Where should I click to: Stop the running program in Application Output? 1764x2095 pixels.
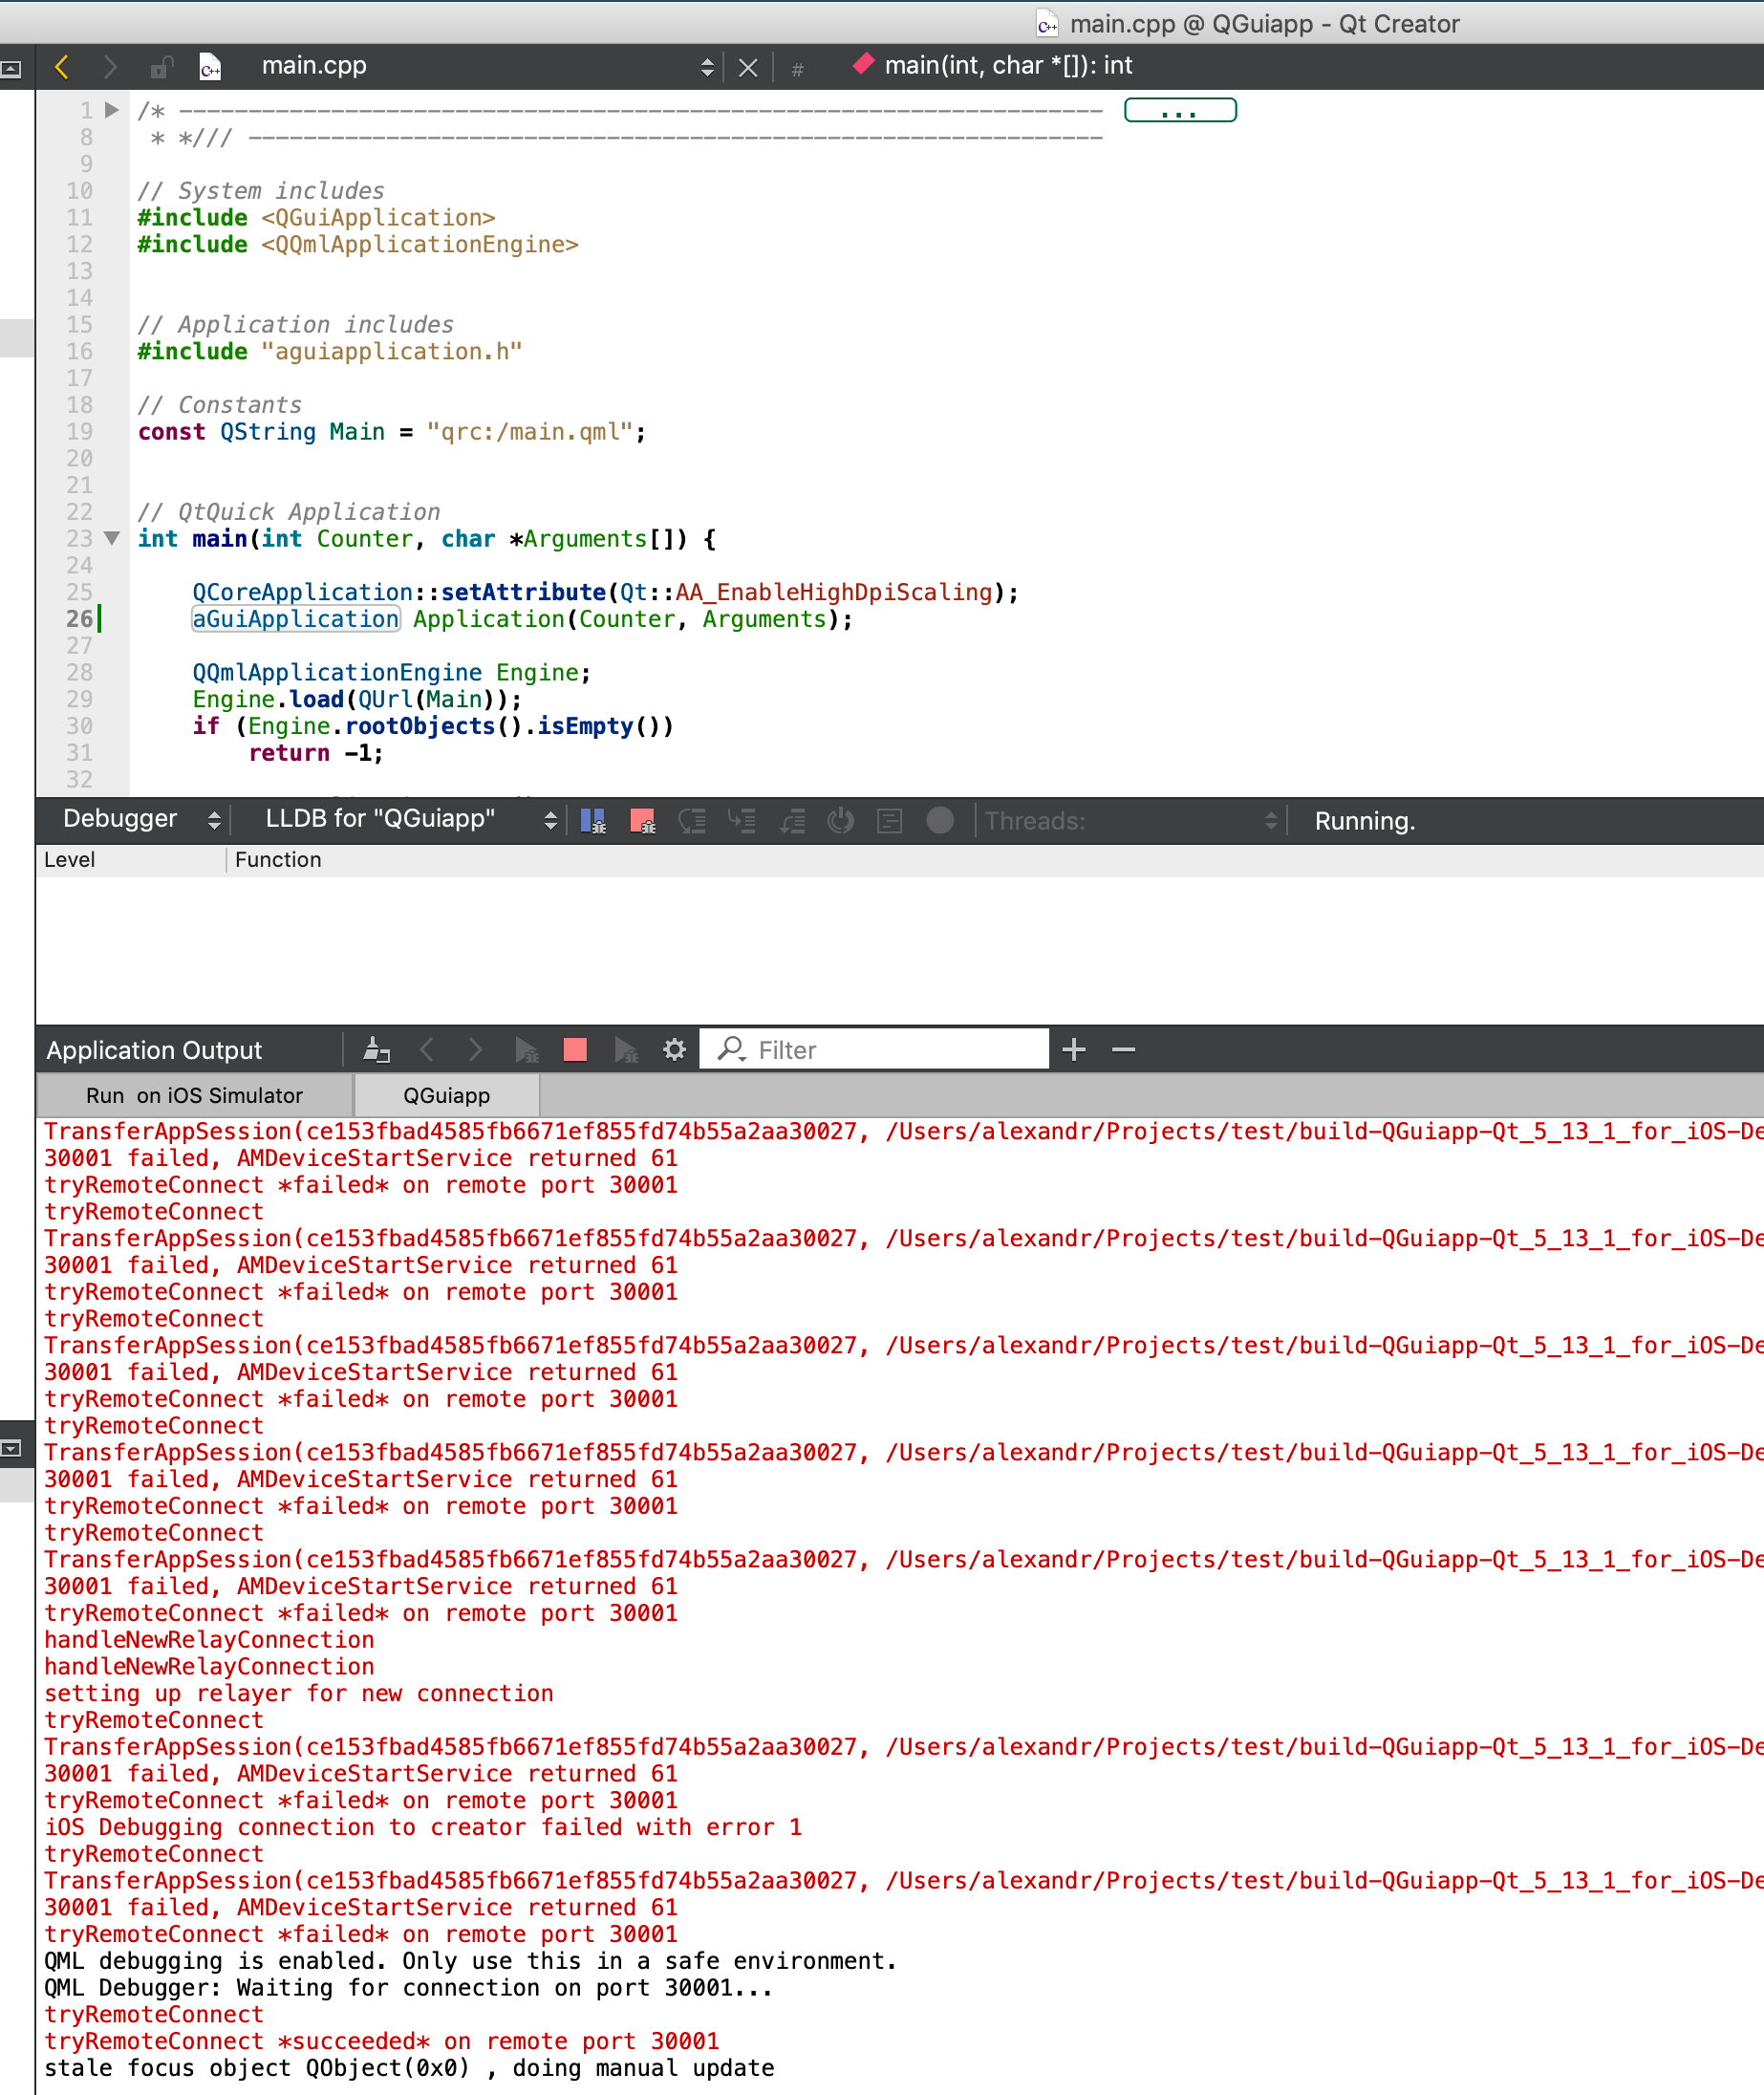click(575, 1050)
